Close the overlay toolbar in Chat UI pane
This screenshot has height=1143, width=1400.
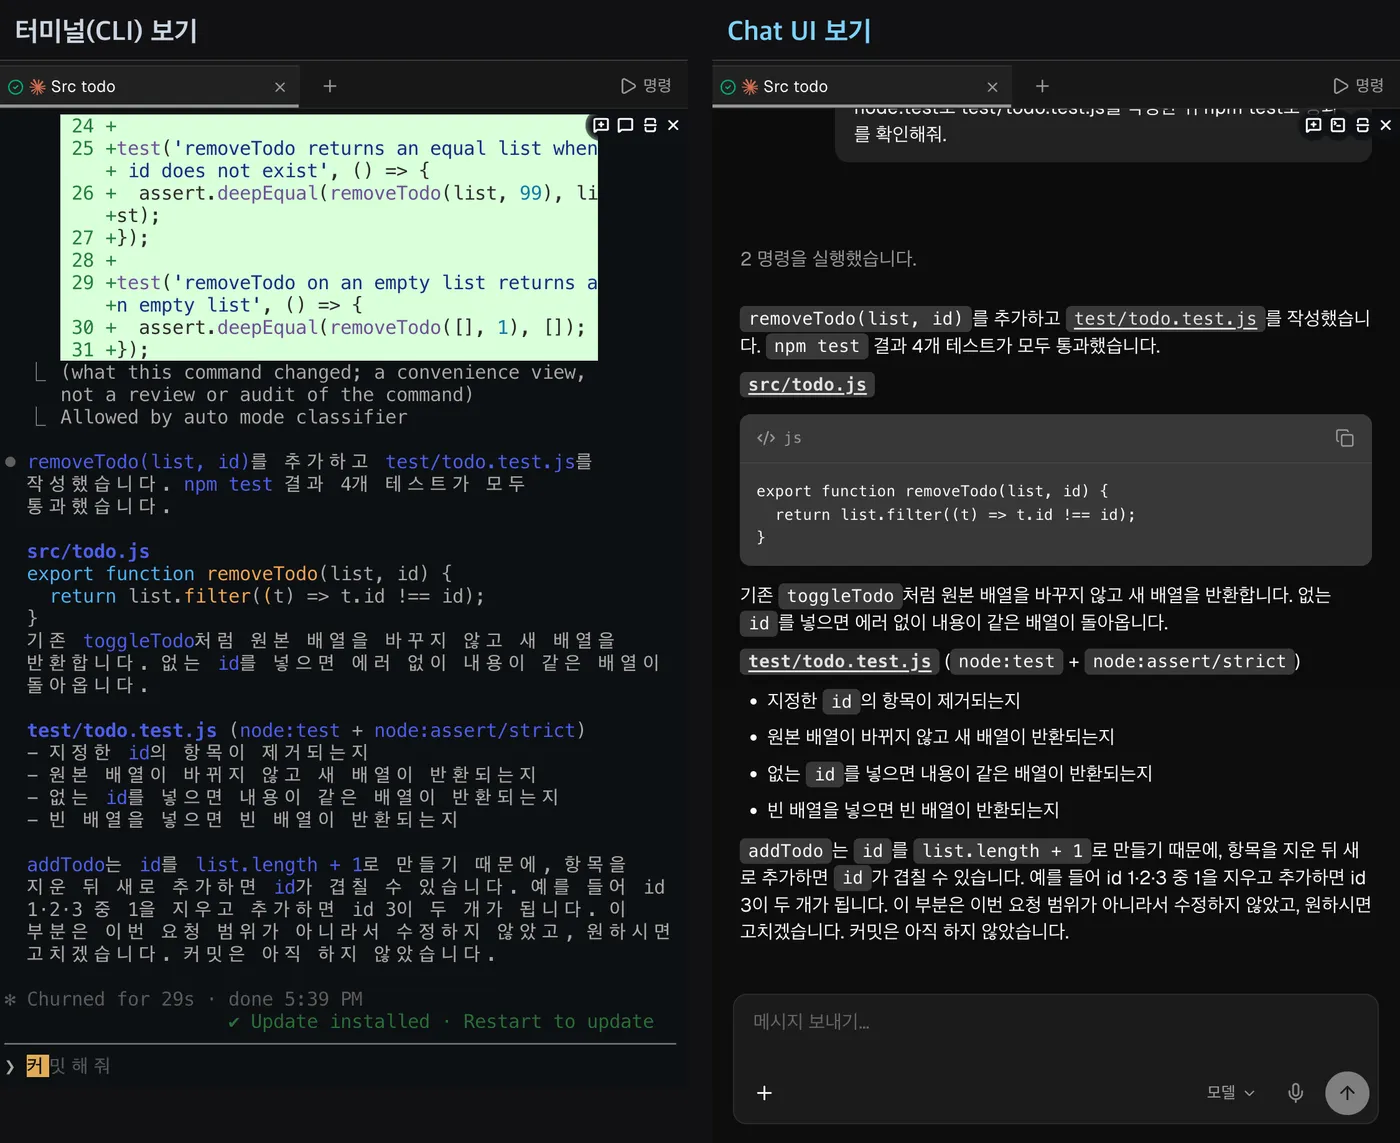[x=1385, y=125]
